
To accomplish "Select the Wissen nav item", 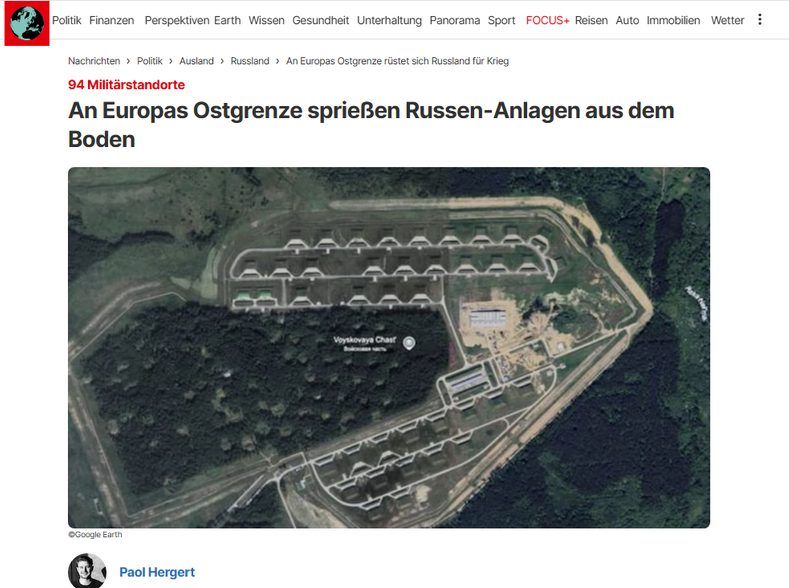I will point(266,20).
